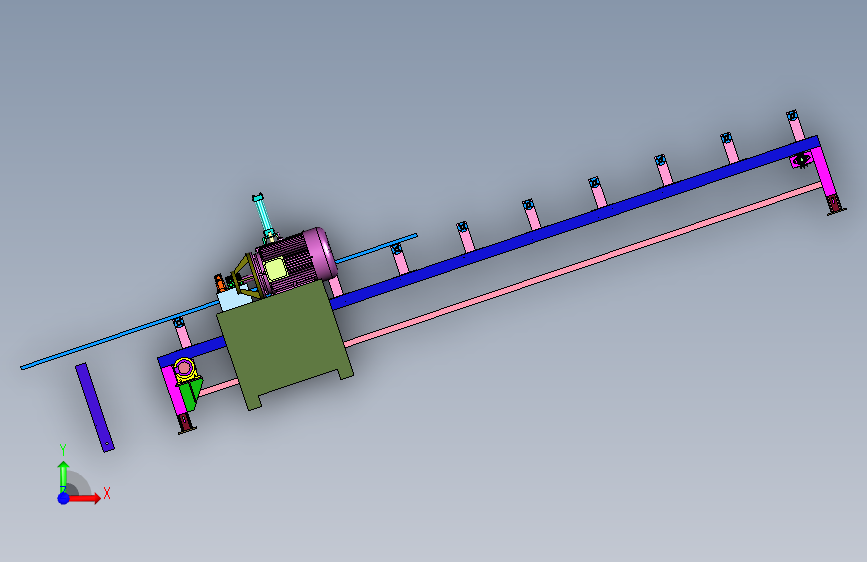Select the light blue block under the motor
The width and height of the screenshot is (867, 562).
(235, 300)
